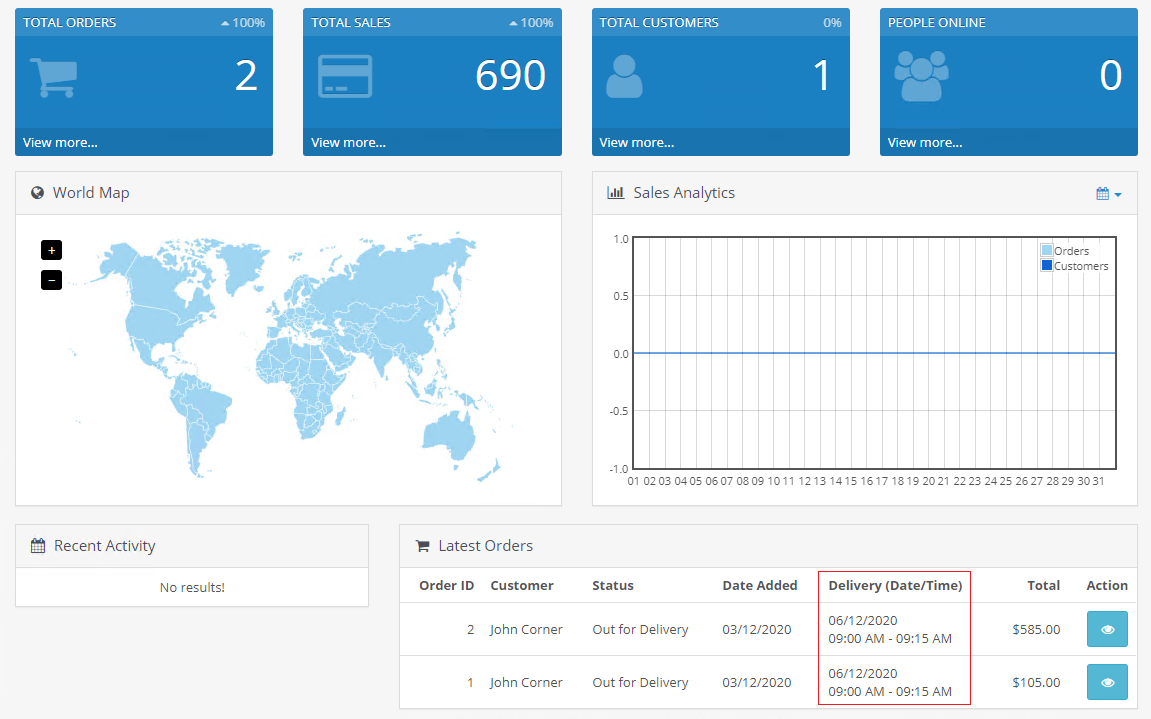The image size is (1151, 719).
Task: Click the Delivery (Date/Time) column header
Action: [895, 585]
